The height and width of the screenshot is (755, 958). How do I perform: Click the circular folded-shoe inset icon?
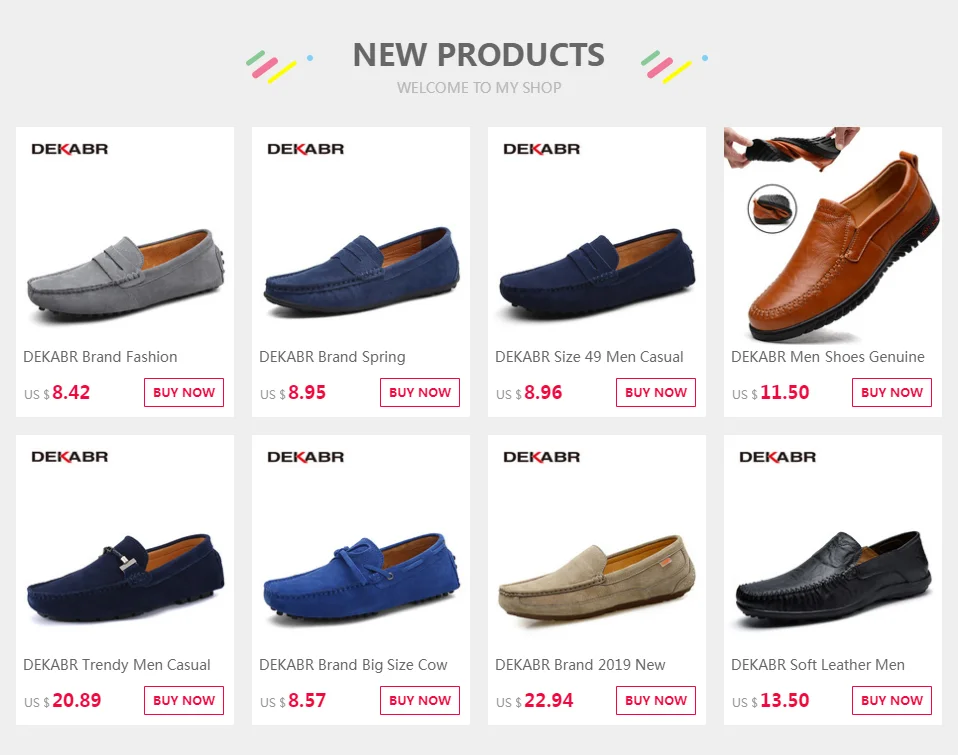click(772, 209)
